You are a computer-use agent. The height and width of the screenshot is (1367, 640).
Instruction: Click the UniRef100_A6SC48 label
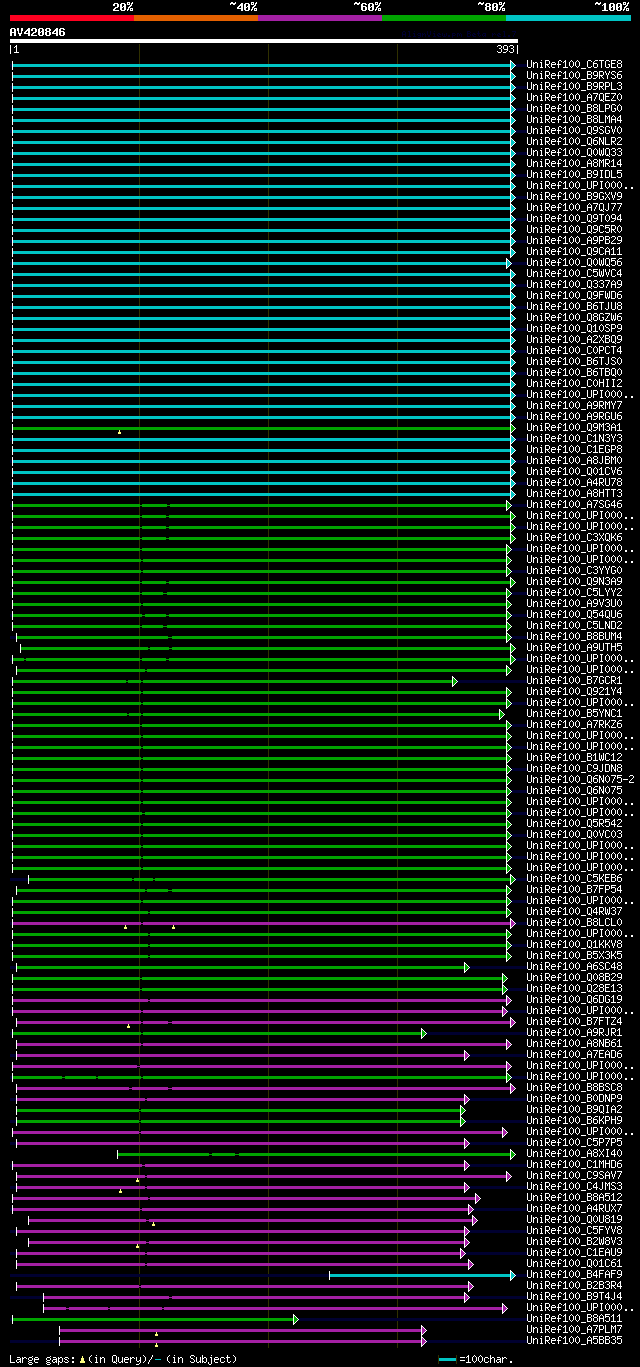[574, 966]
